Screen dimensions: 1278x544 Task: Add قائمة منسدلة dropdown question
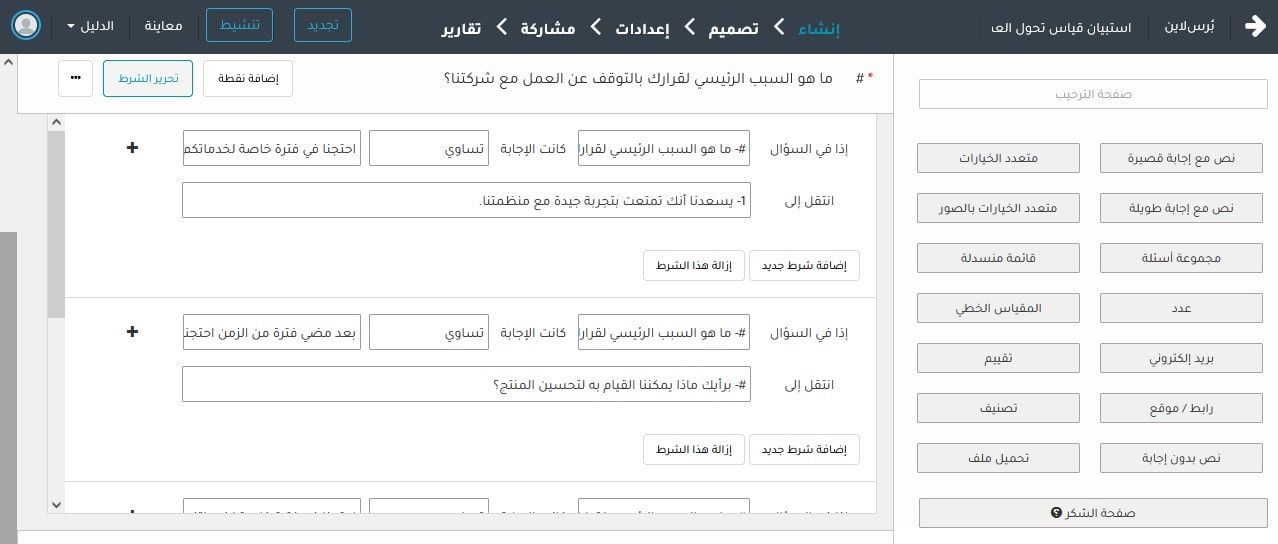click(998, 258)
